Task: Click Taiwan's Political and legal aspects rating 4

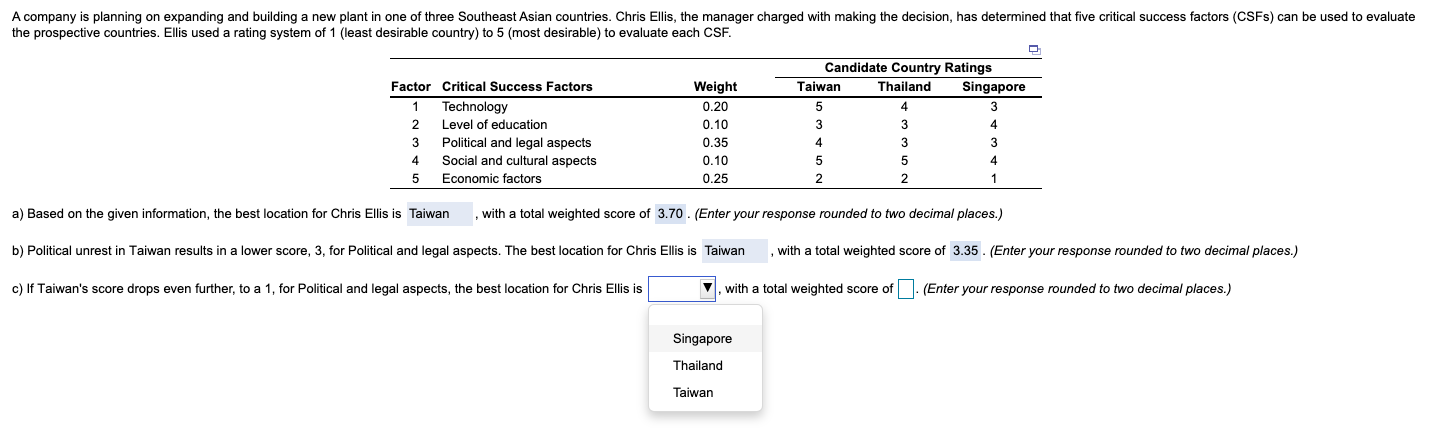Action: [819, 143]
